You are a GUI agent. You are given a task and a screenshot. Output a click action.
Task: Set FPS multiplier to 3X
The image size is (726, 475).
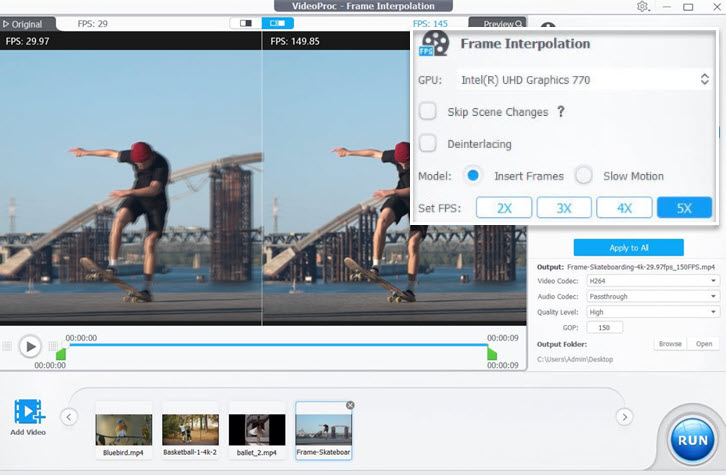[x=564, y=208]
